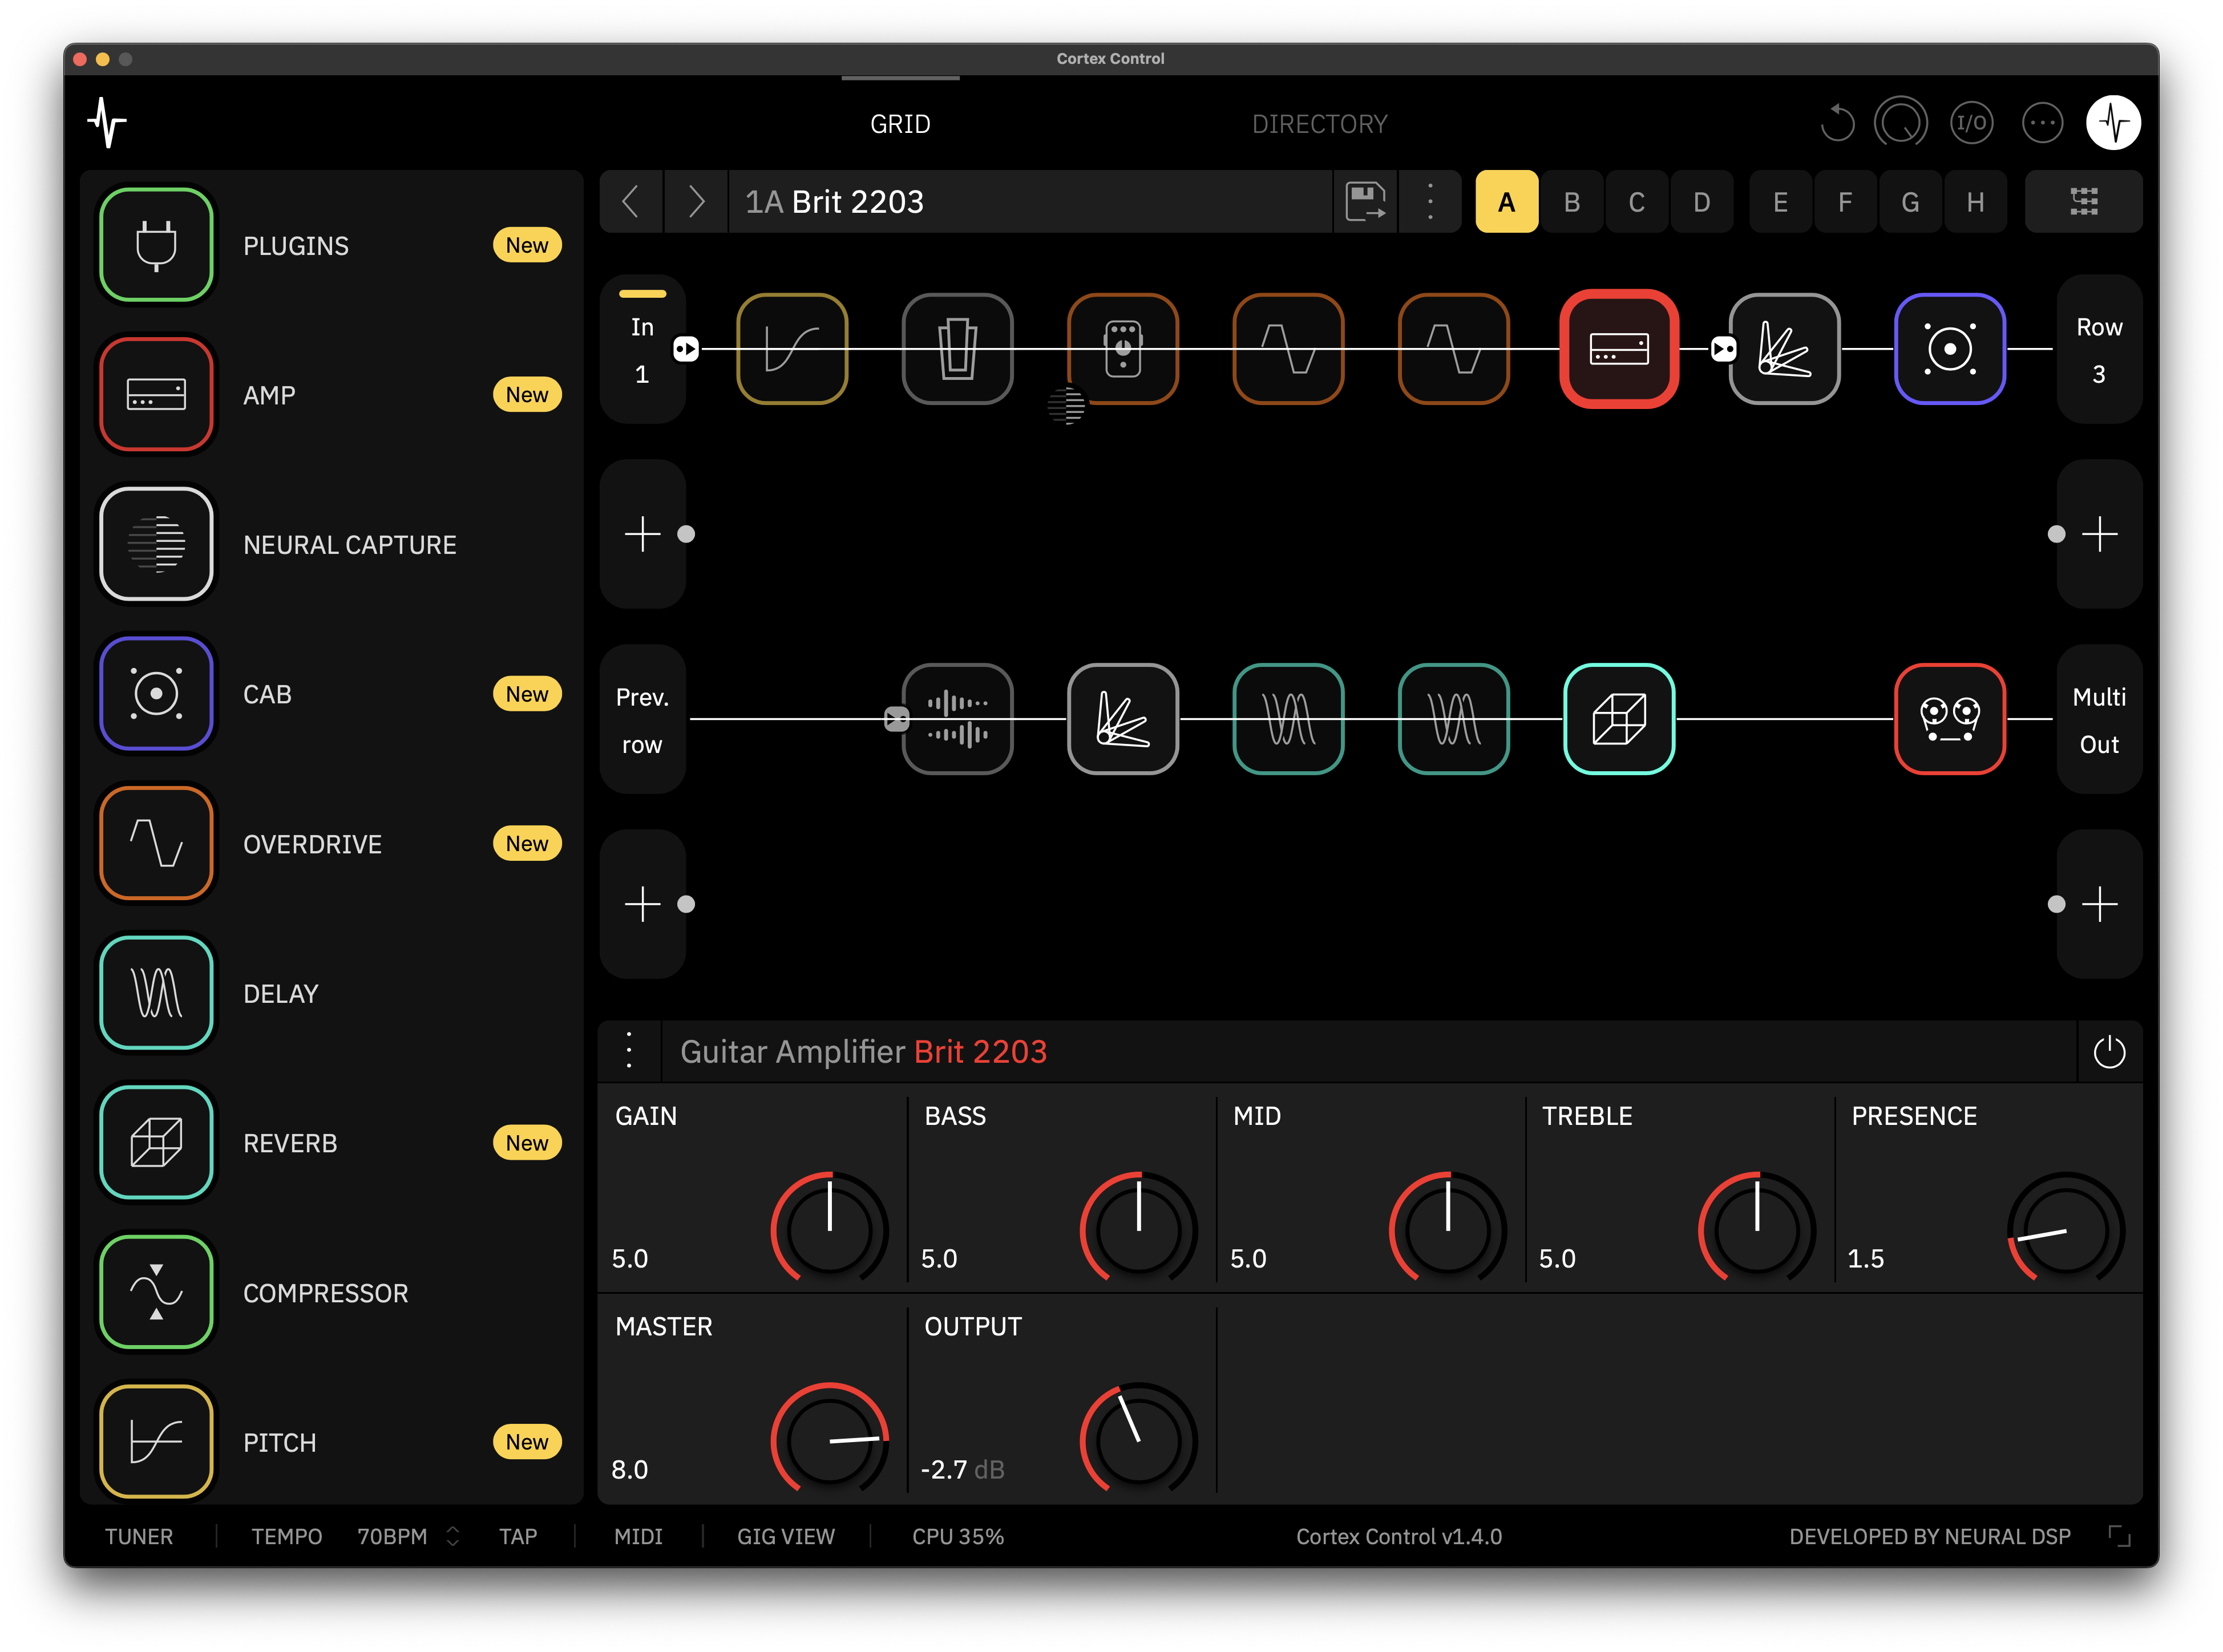Click the save preset icon

tap(1365, 202)
